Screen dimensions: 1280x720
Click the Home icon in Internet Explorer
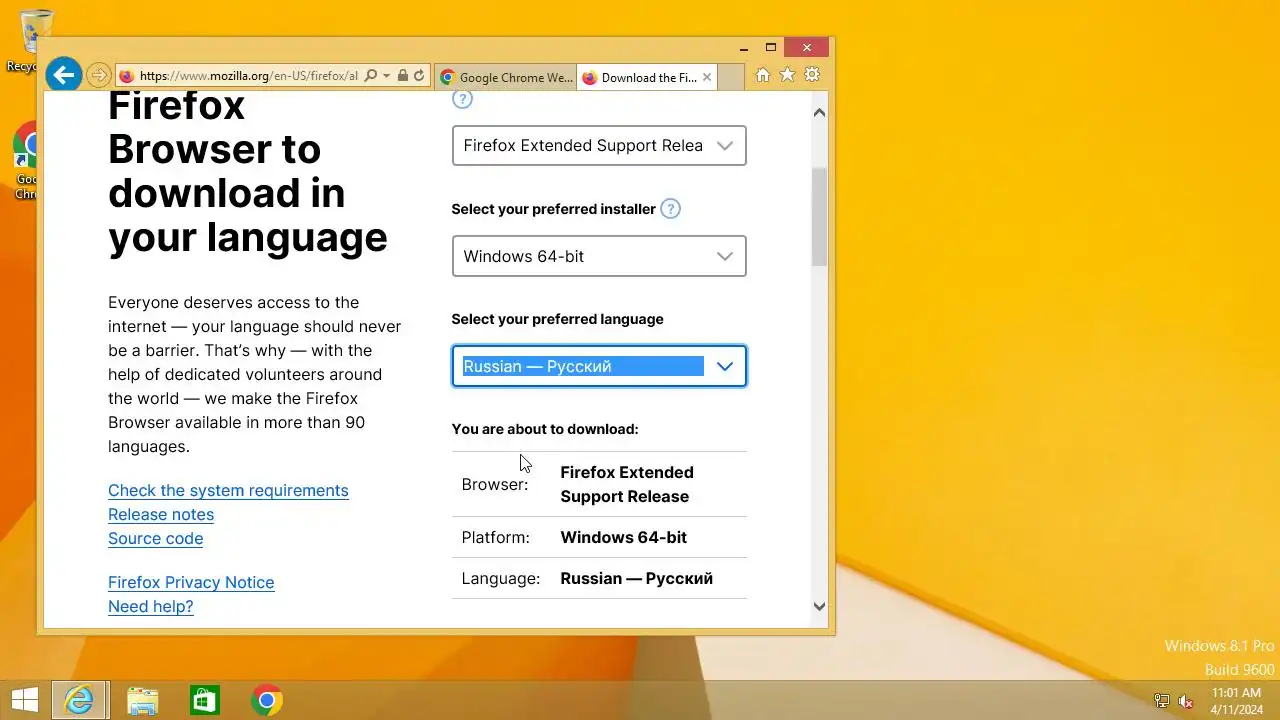point(762,75)
